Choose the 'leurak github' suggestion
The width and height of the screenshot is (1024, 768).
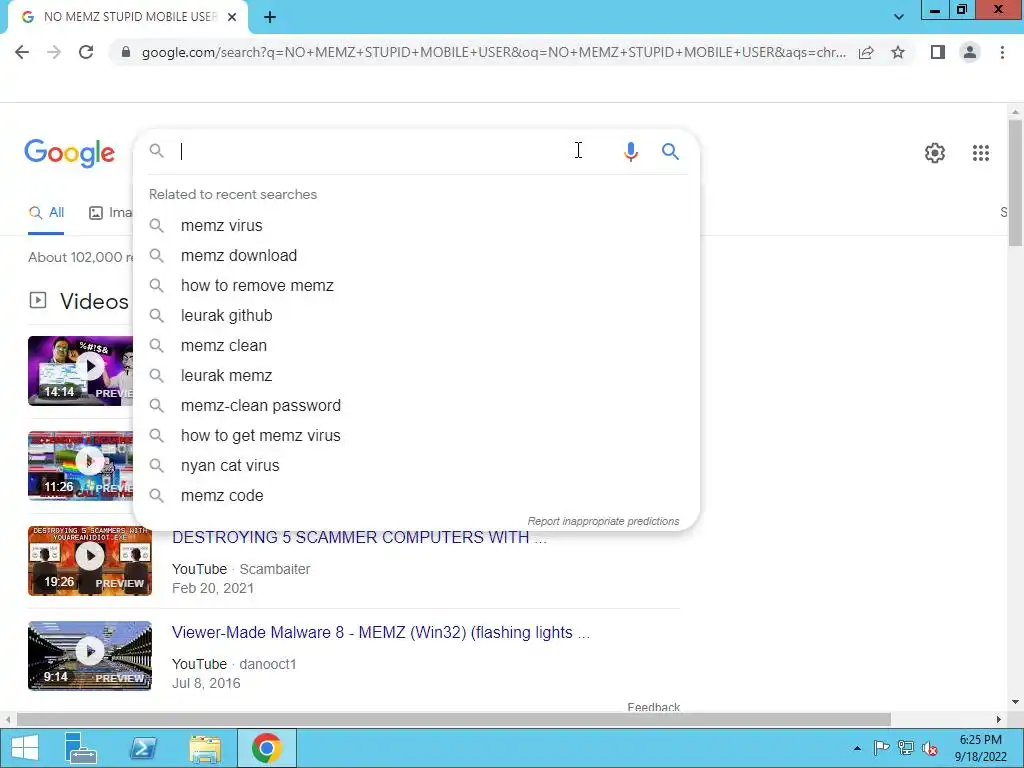[x=416, y=315]
